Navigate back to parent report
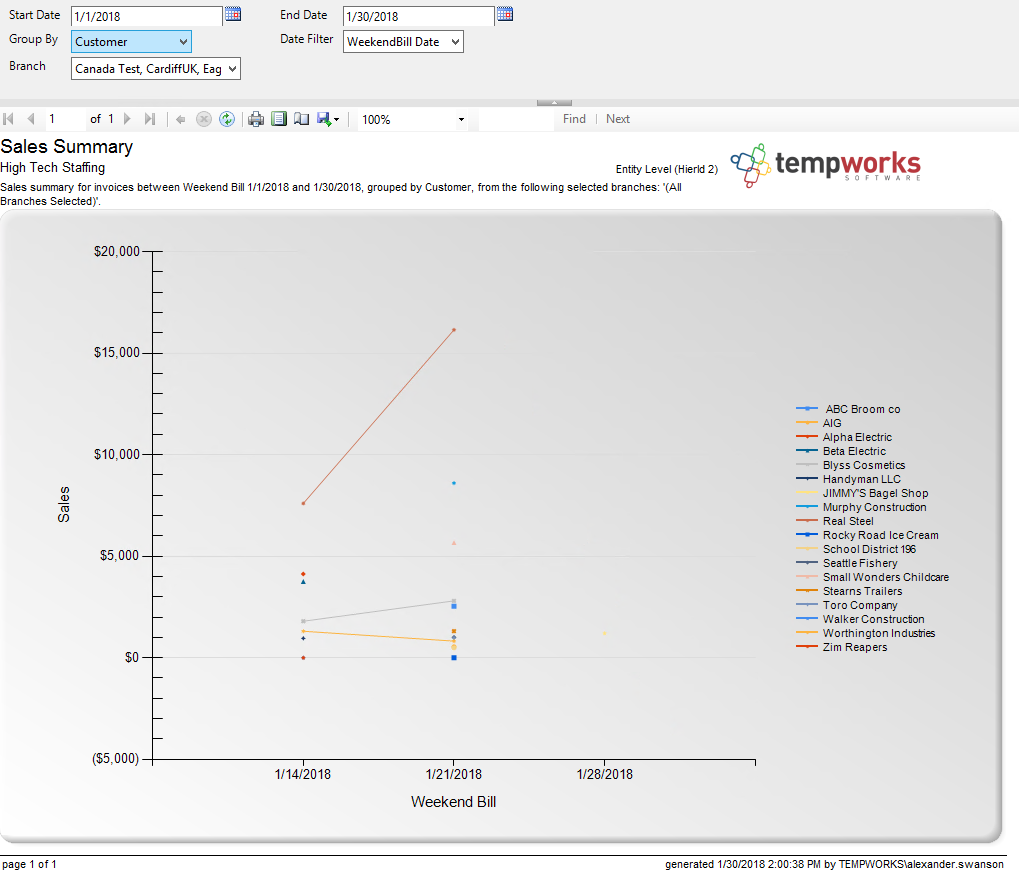This screenshot has width=1019, height=875. [x=181, y=119]
